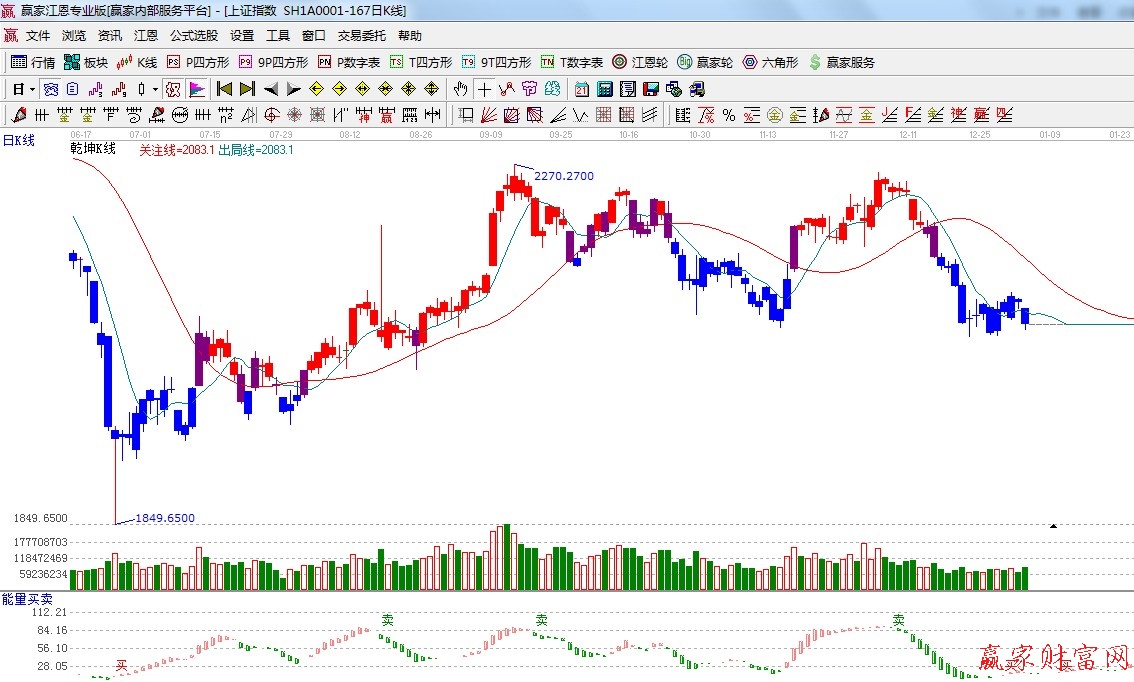Click the 日K线 chart label
This screenshot has width=1134, height=682.
(18, 141)
